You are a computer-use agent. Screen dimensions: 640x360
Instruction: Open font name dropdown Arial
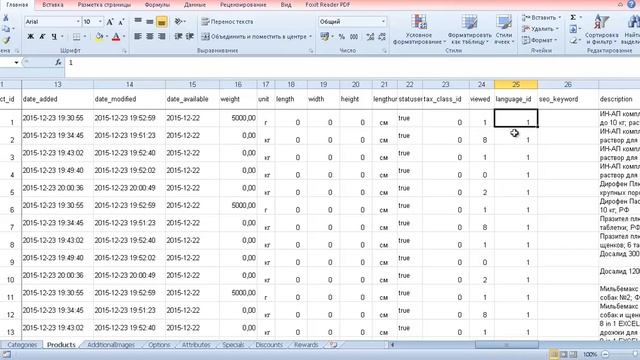pyautogui.click(x=78, y=22)
